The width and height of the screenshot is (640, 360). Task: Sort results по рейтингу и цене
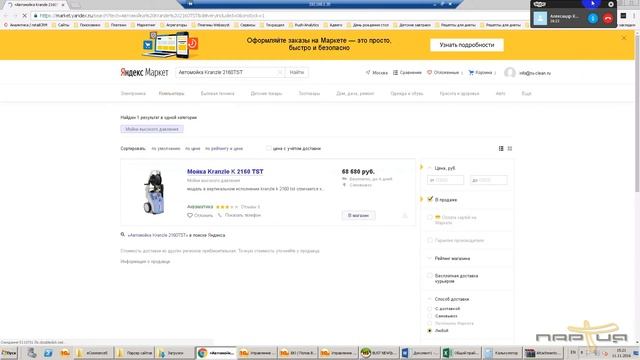click(x=224, y=149)
